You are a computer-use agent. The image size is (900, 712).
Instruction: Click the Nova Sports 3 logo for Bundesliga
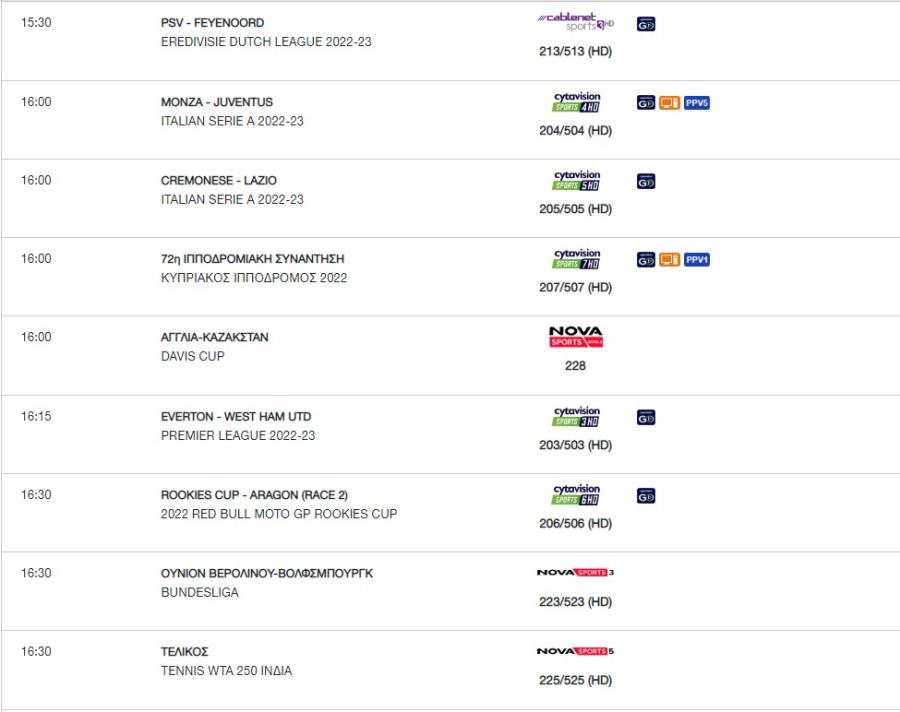point(576,572)
